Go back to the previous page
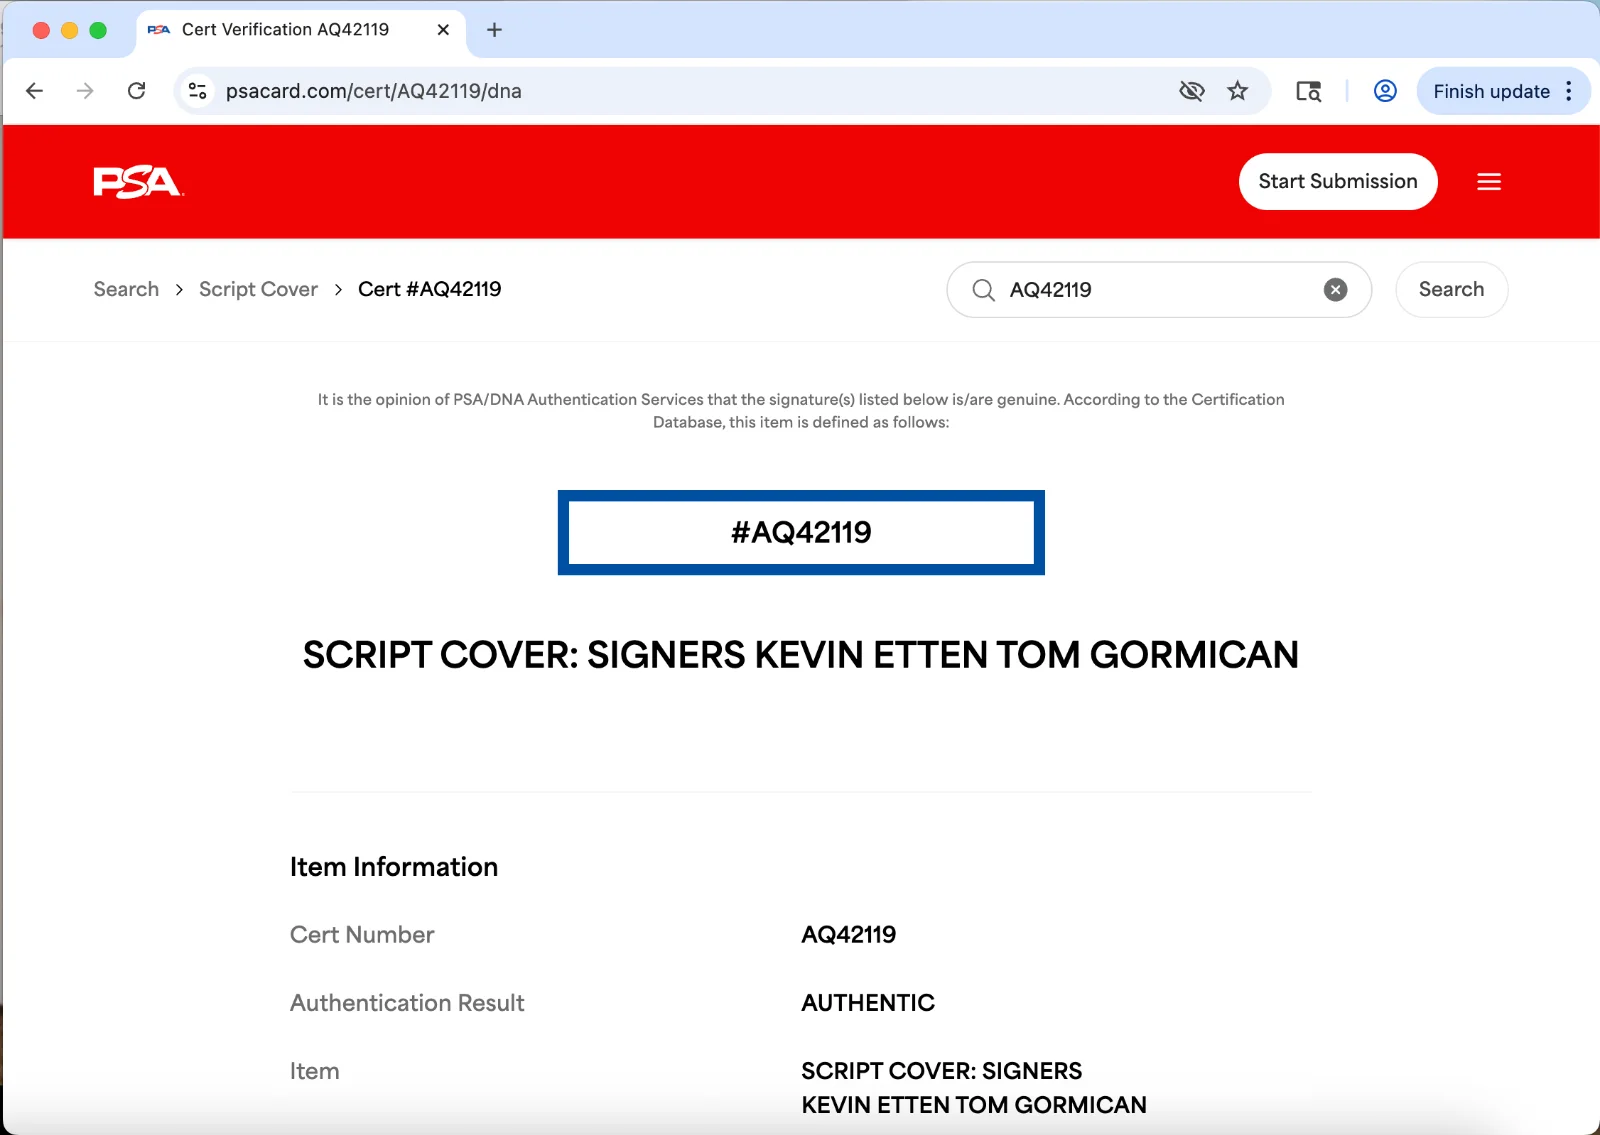Screen dimensions: 1600x1135 click(35, 91)
